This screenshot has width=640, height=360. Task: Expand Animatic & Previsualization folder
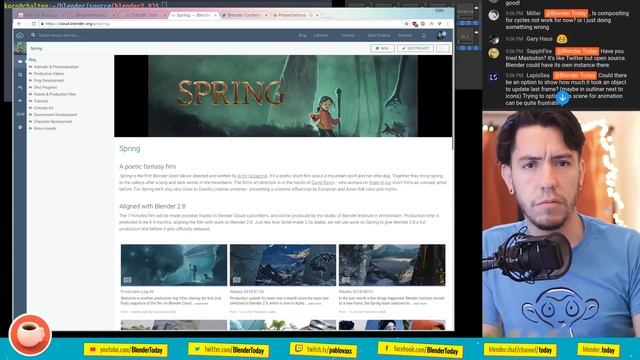56,67
